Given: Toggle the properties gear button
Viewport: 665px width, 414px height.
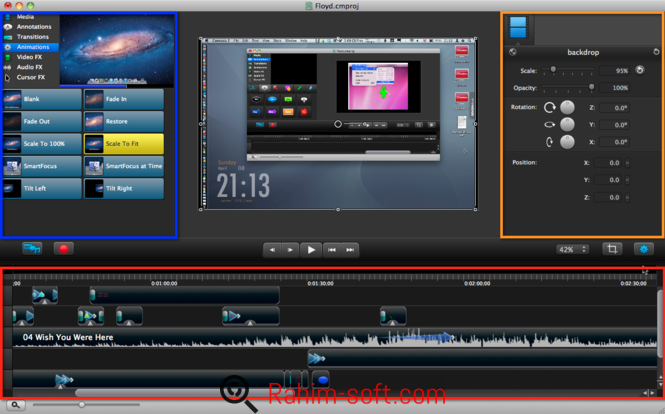Looking at the screenshot, I should pos(643,249).
